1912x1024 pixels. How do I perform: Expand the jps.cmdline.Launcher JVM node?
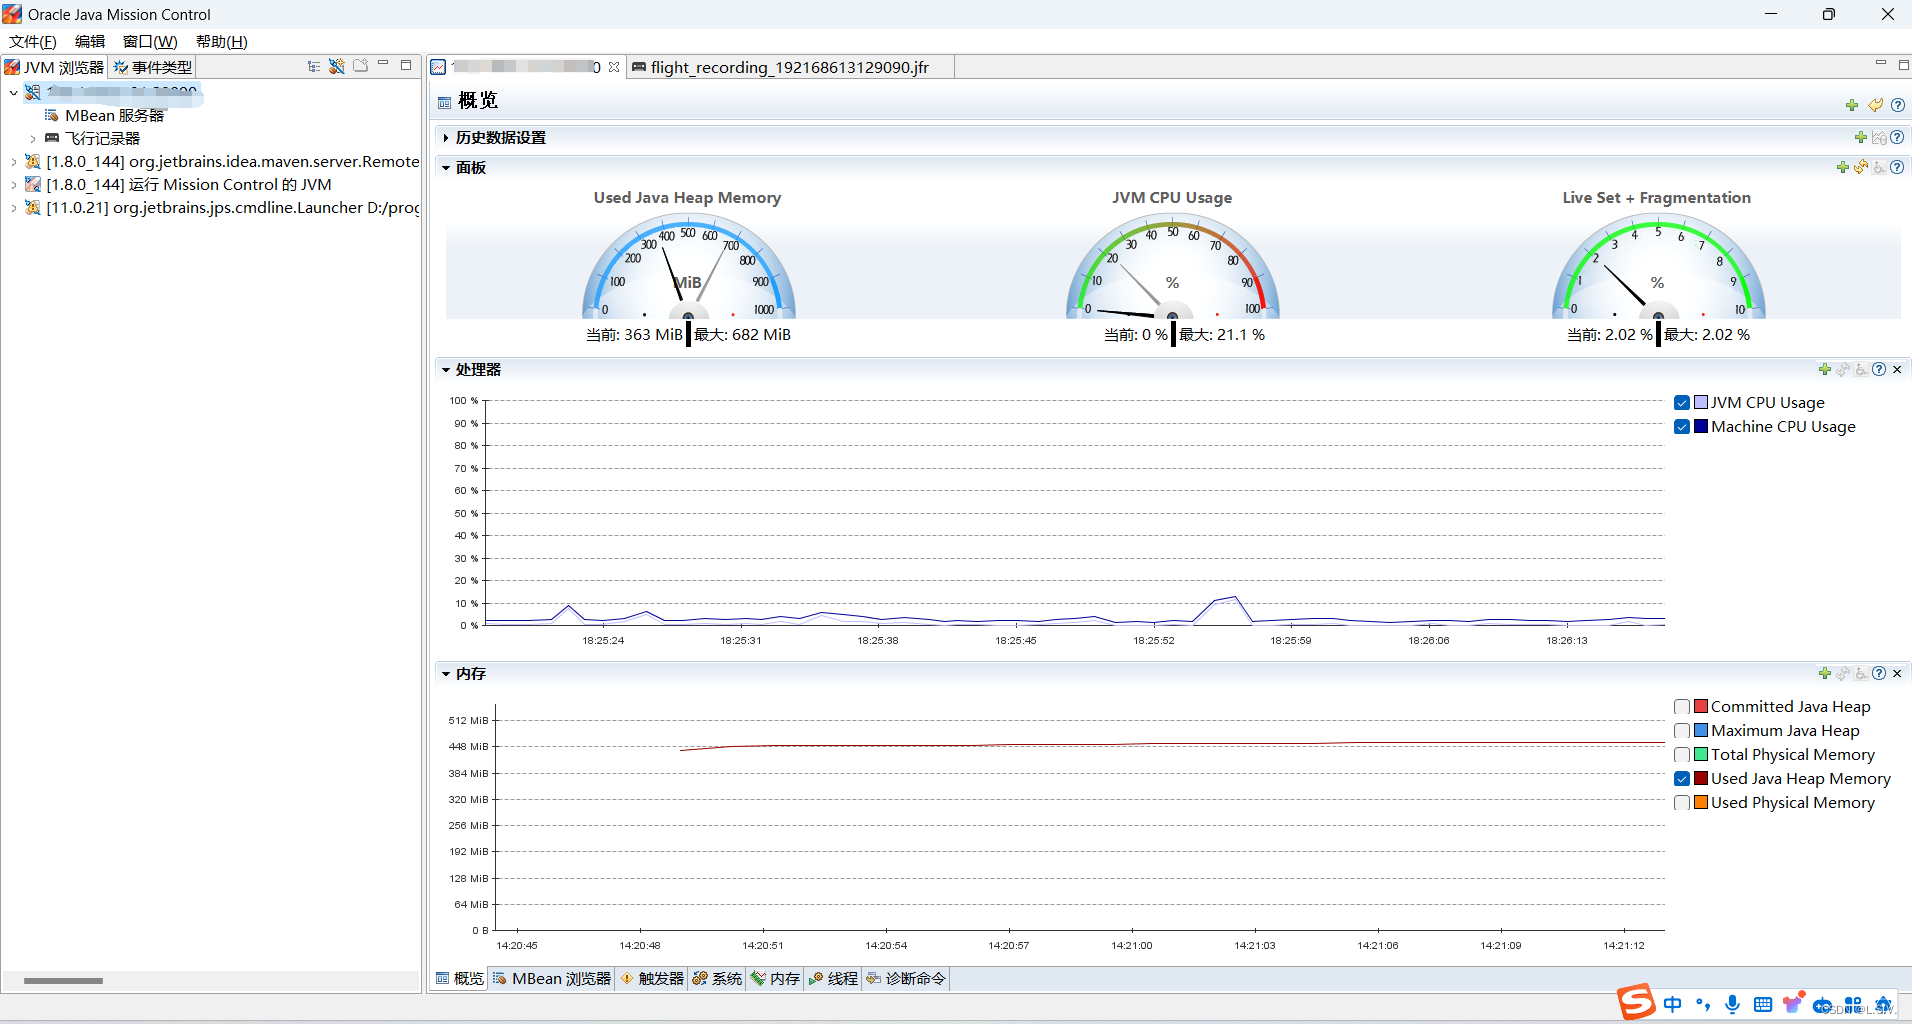click(13, 207)
